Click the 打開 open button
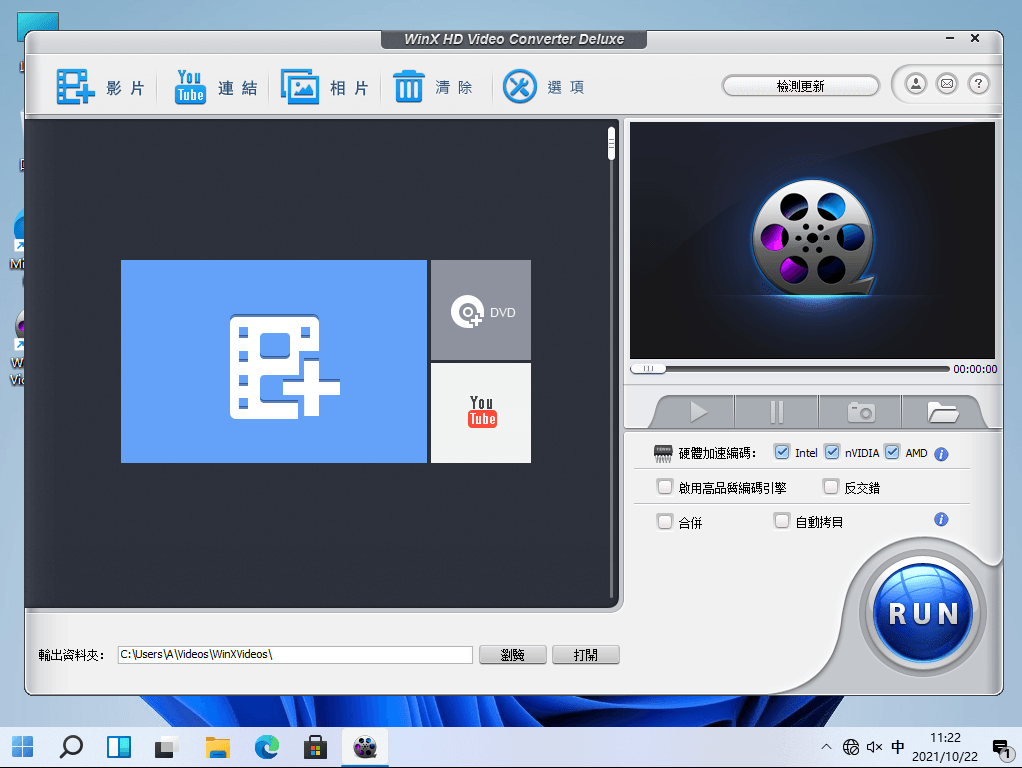This screenshot has width=1022, height=768. point(586,655)
